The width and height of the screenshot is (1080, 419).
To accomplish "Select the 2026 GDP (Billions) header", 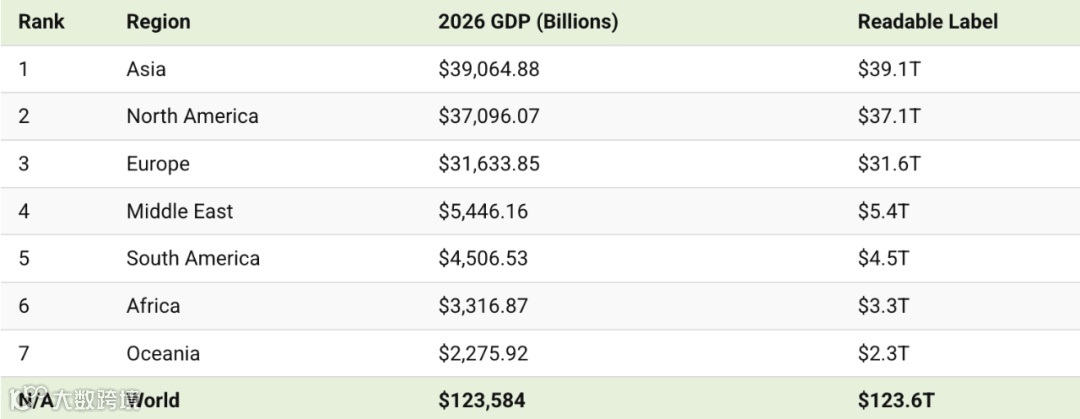I will [527, 21].
